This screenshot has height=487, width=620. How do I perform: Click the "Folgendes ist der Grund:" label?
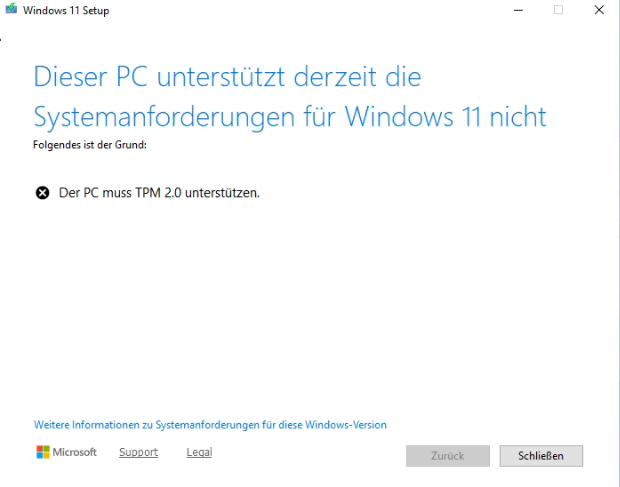(x=90, y=146)
